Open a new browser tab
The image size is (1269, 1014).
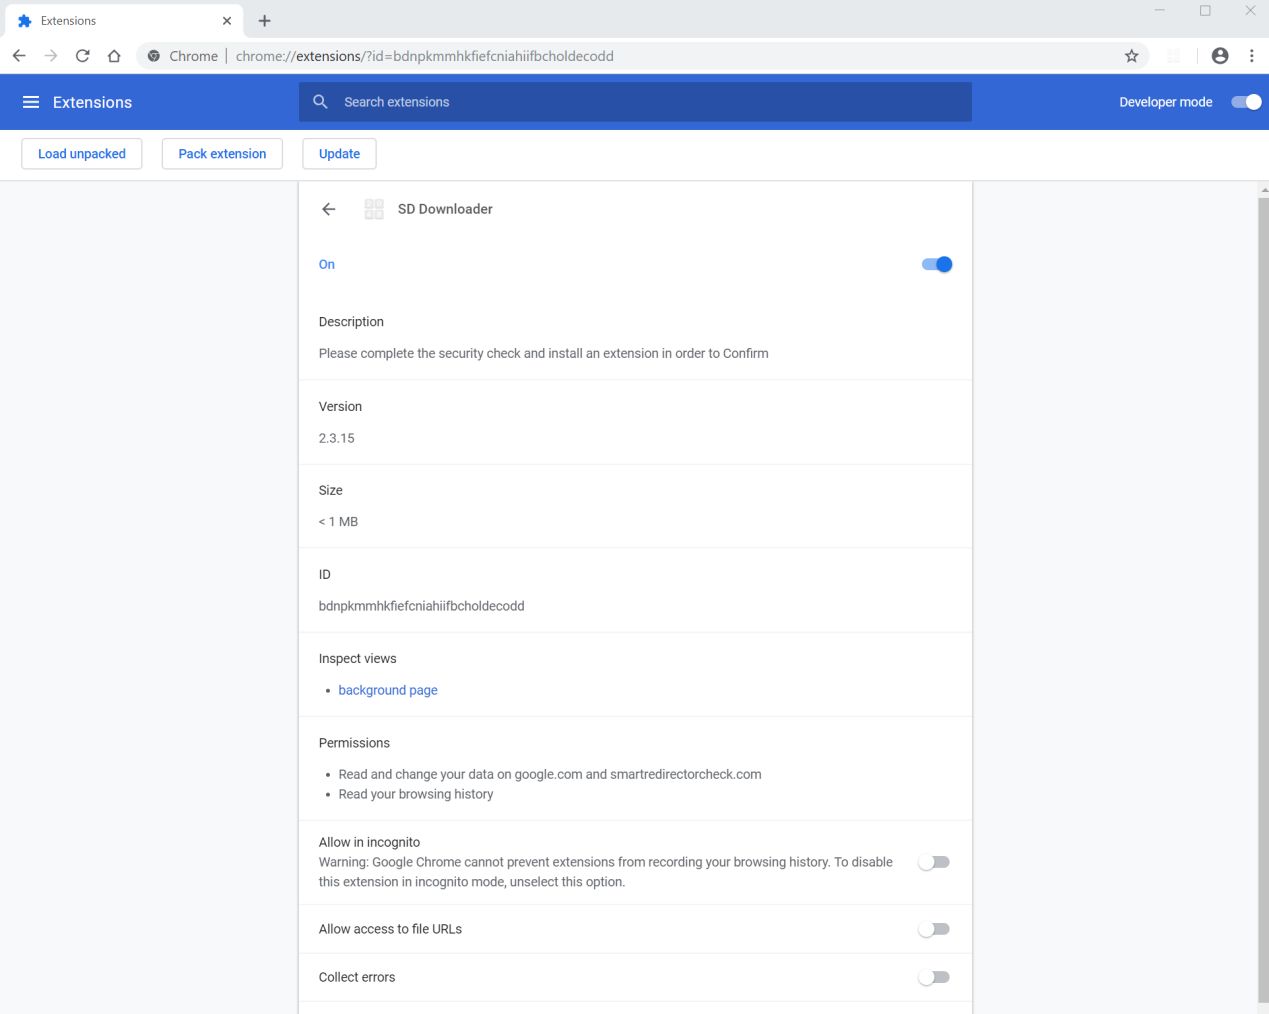pos(264,21)
